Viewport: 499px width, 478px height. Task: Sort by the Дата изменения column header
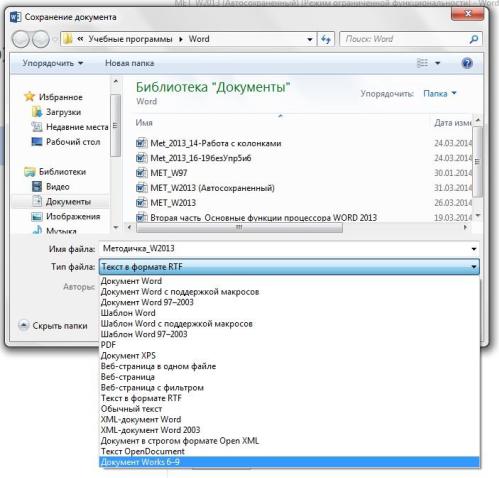click(452, 123)
